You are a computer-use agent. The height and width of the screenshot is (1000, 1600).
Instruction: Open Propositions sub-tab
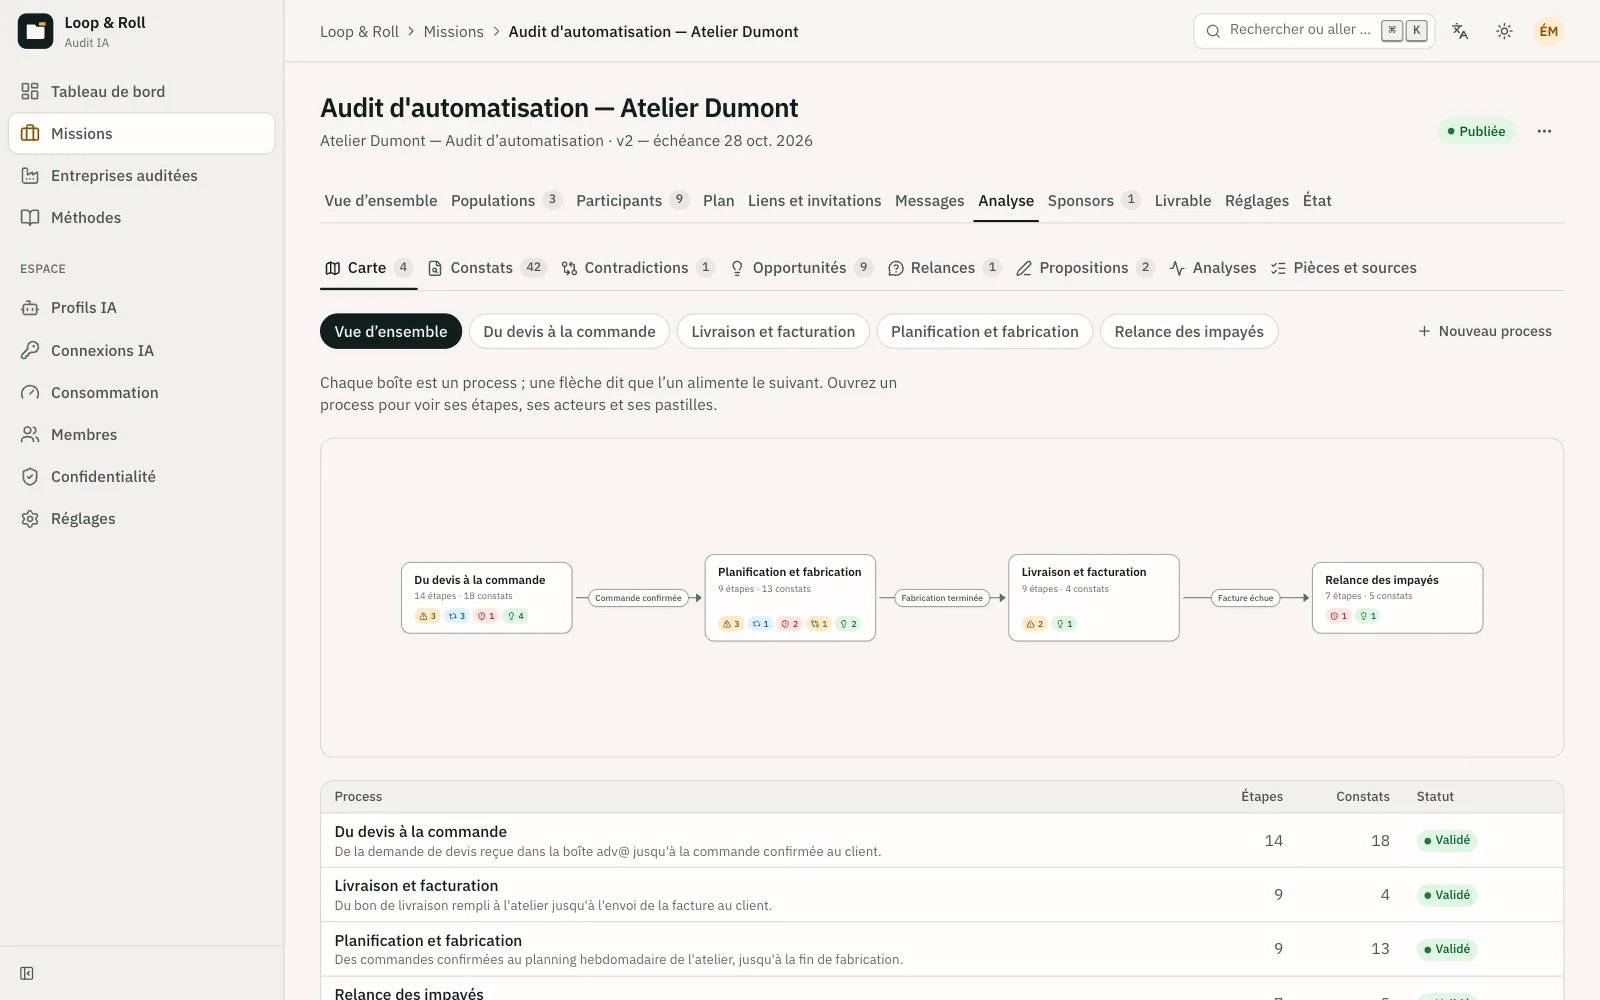(x=1085, y=268)
